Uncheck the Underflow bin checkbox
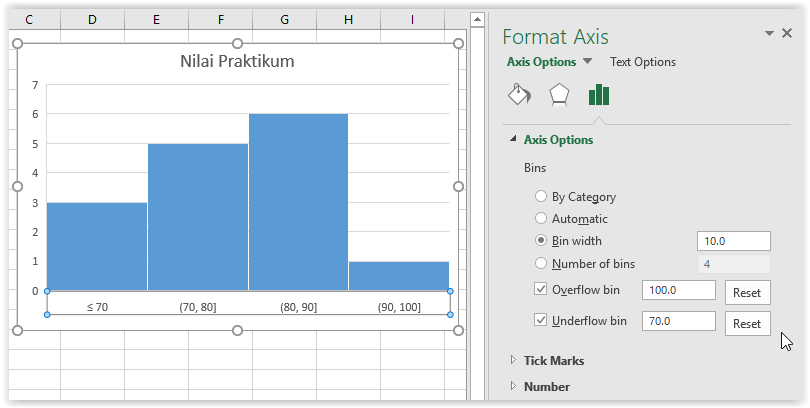 tap(540, 320)
